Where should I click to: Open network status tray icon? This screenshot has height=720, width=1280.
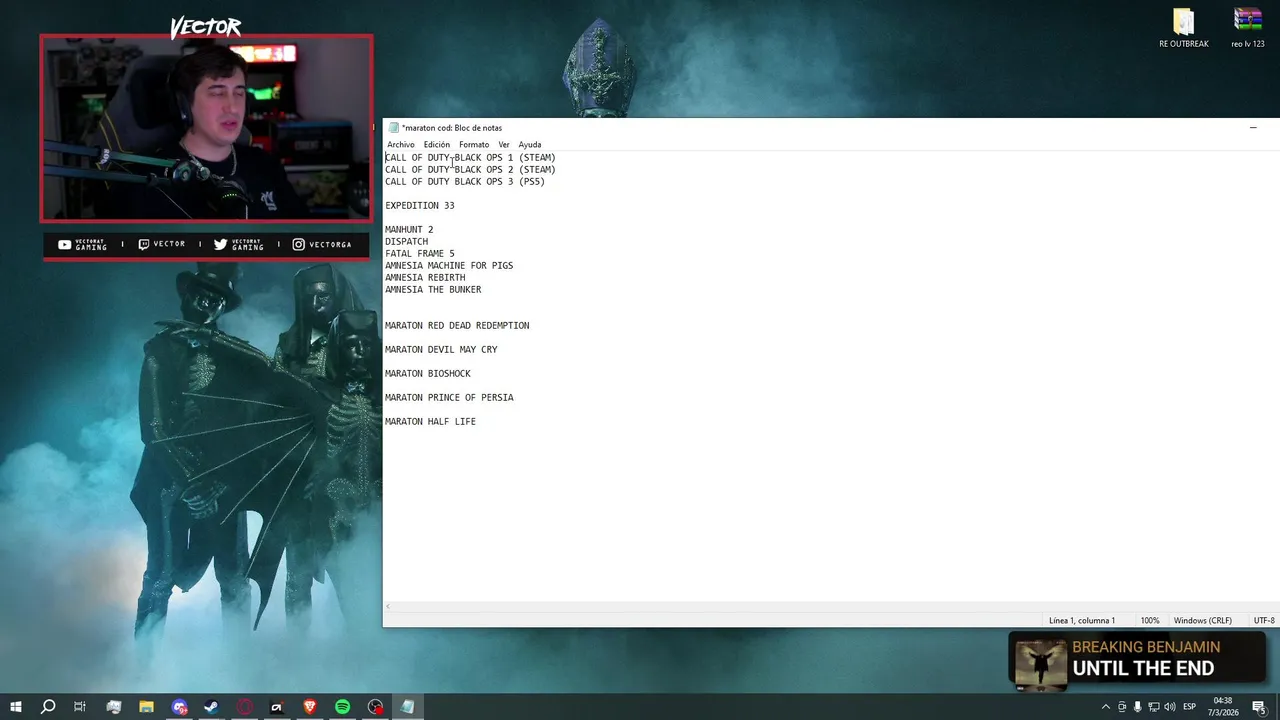coord(1153,707)
